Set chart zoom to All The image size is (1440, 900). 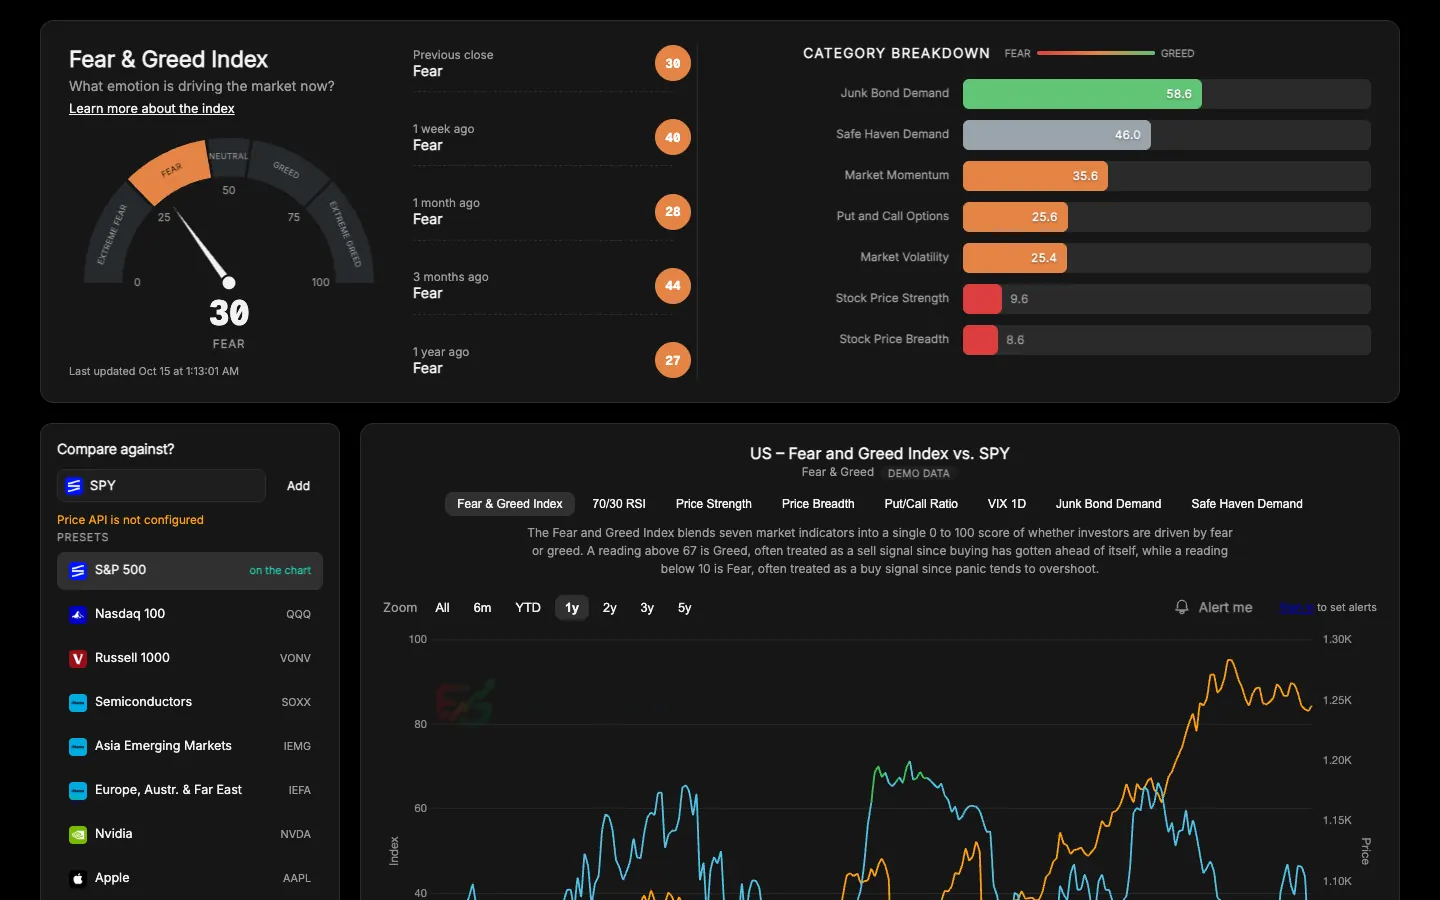coord(443,608)
